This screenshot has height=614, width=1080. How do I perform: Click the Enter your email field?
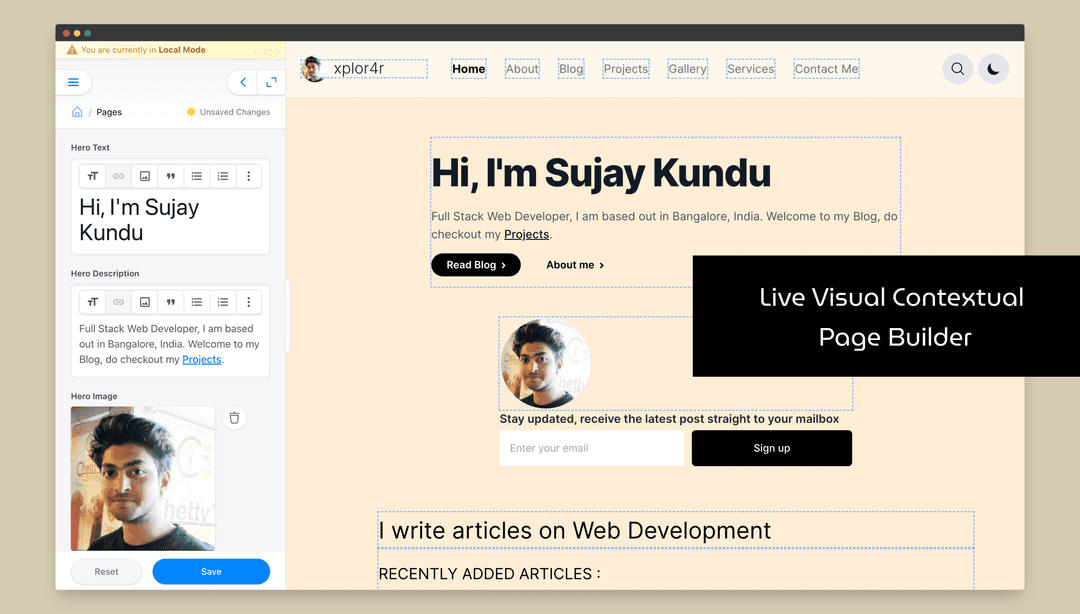pos(592,448)
